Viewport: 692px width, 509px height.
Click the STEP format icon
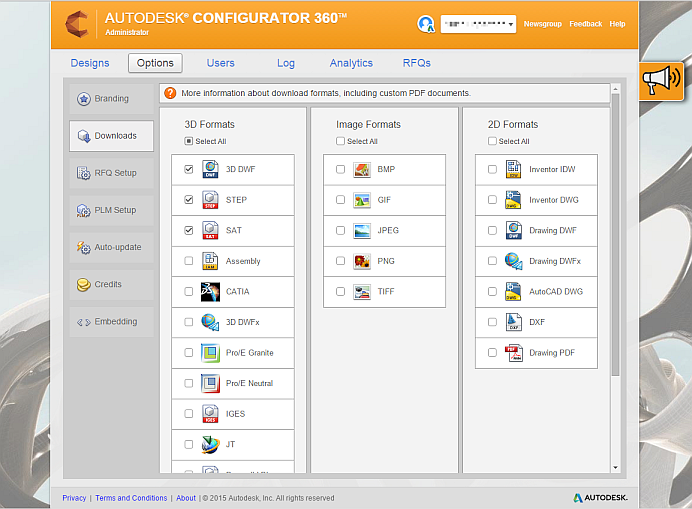[211, 200]
